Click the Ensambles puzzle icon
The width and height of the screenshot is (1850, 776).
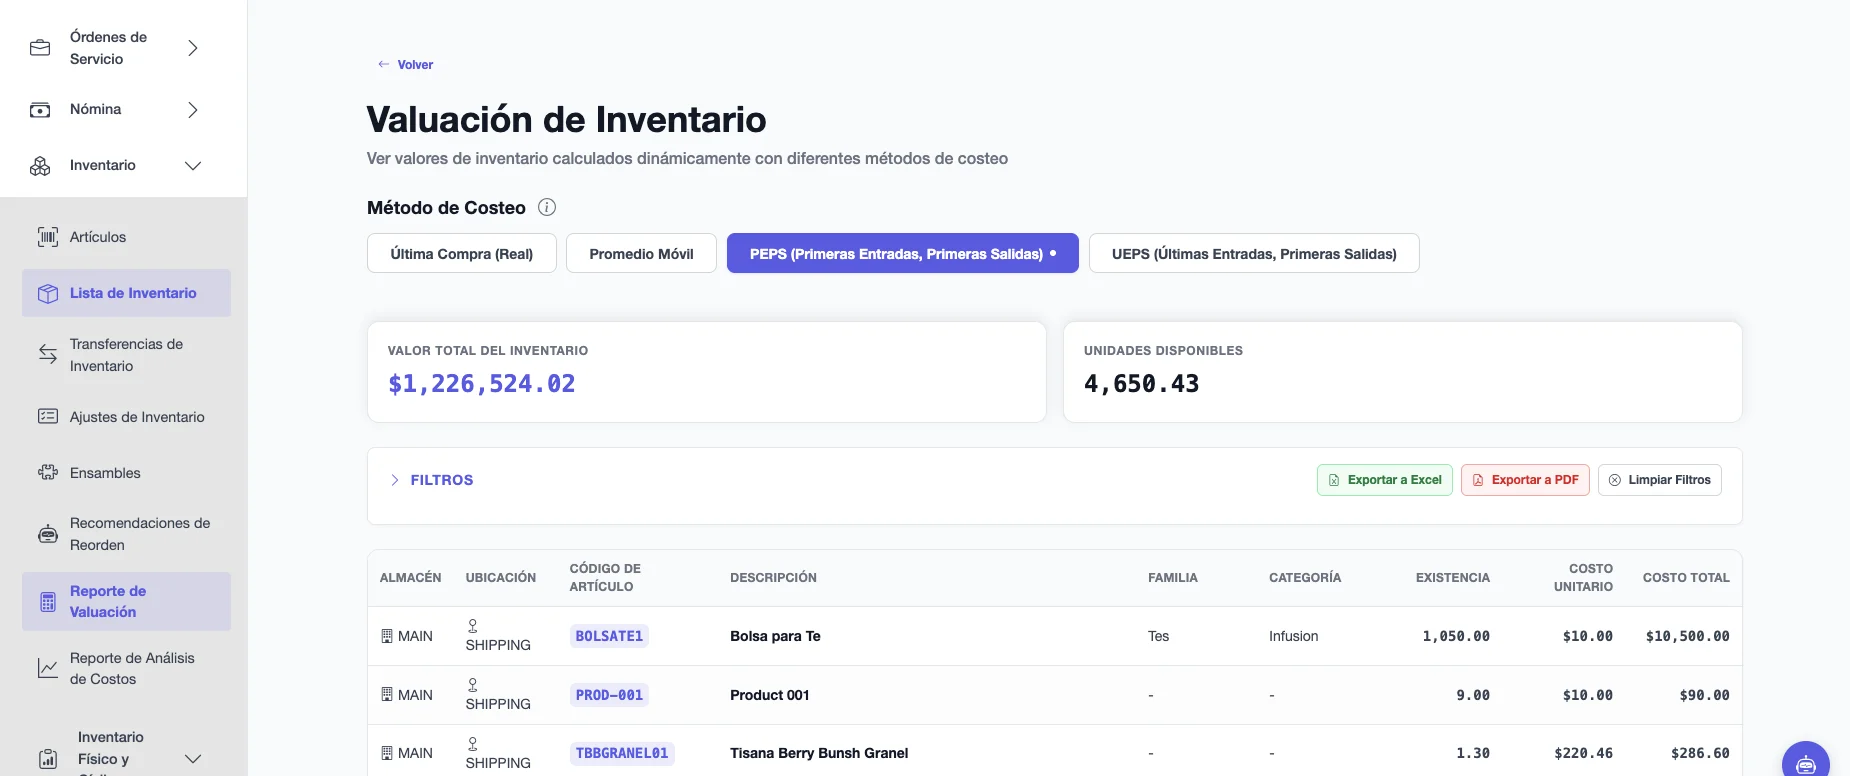pos(48,472)
